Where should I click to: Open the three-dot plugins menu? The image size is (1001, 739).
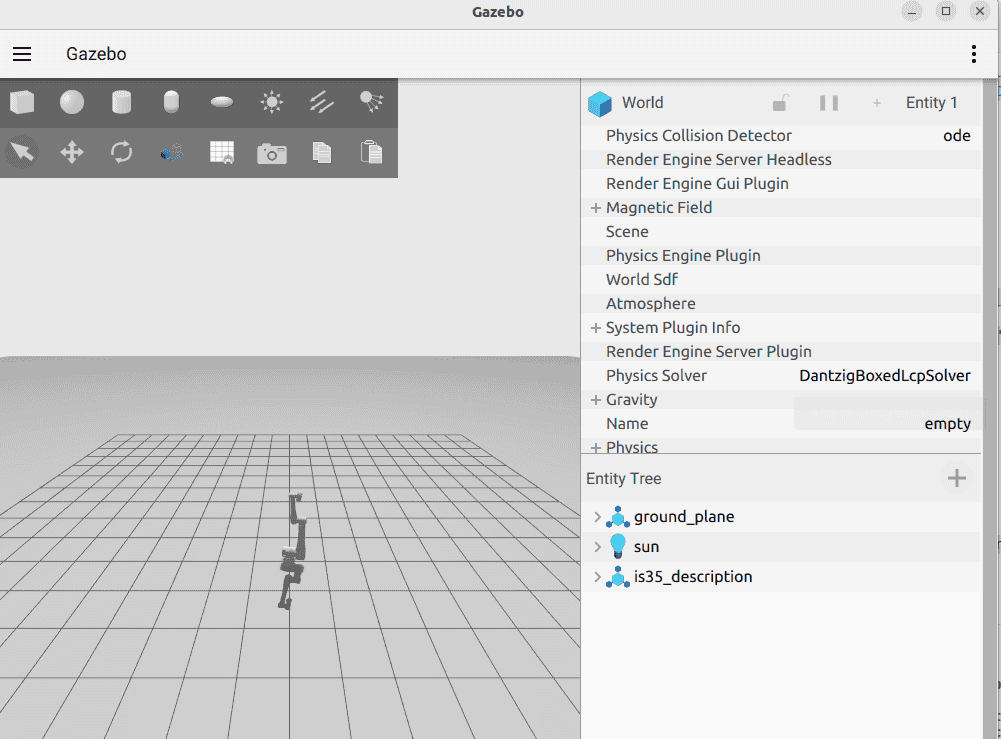[974, 54]
